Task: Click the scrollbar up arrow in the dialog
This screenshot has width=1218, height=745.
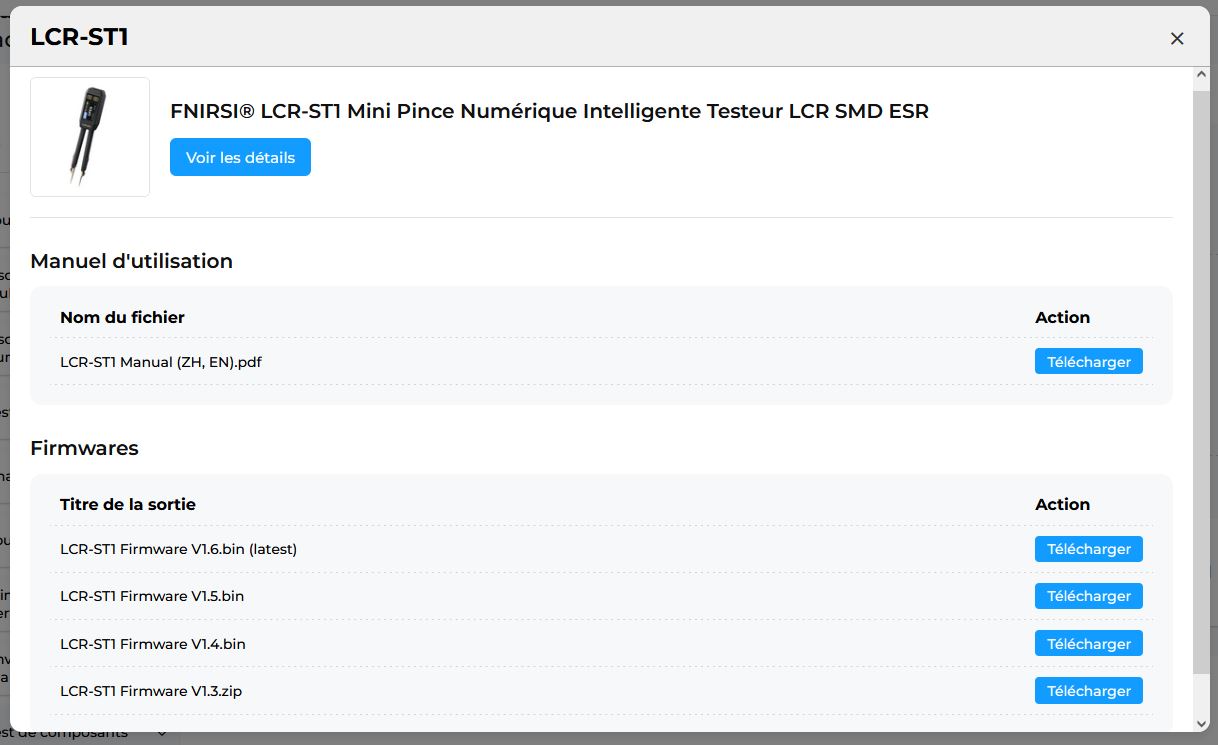Action: click(1201, 76)
